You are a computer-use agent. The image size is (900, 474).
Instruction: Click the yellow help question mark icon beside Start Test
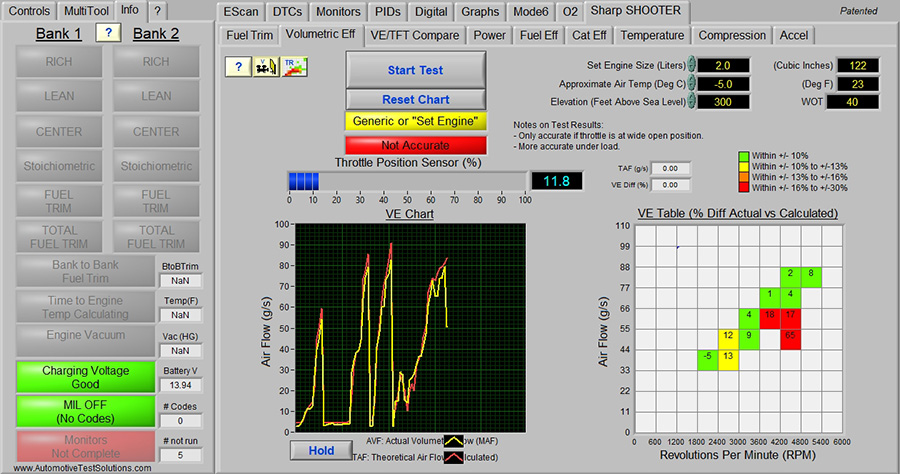pos(239,66)
